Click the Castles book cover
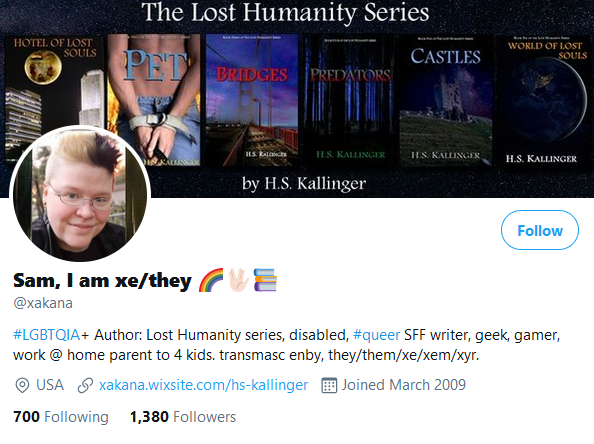This screenshot has width=594, height=444. coord(446,100)
